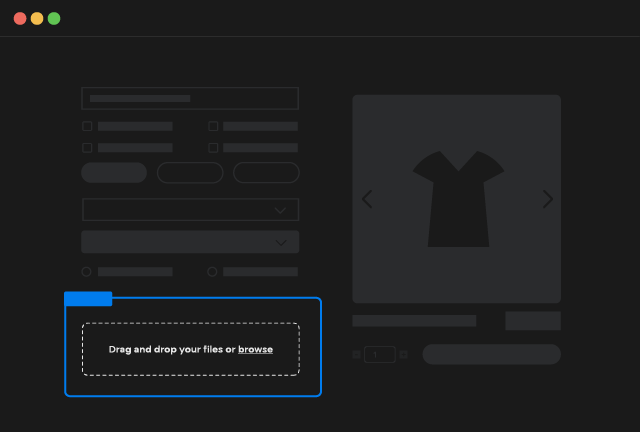Viewport: 640px width, 432px height.
Task: Click the previous image arrow in product carousel
Action: 367,199
